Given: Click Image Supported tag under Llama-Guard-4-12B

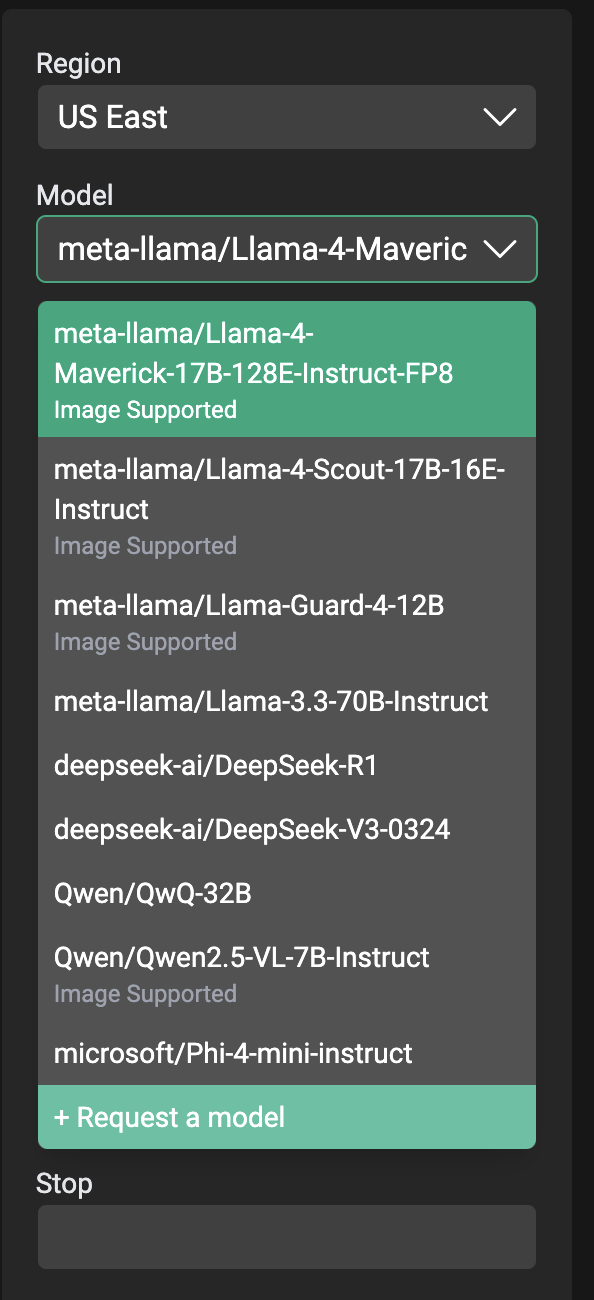Looking at the screenshot, I should coord(145,641).
